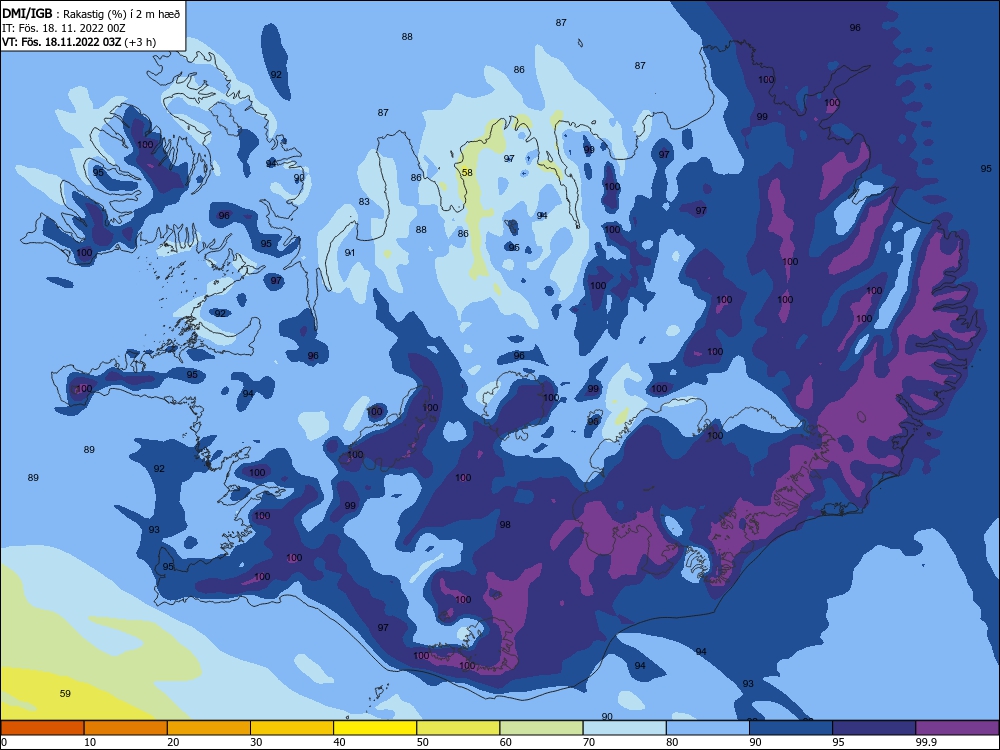Screen dimensions: 1000x750
Task: Click the 70–80 pale blue legend swatch
Action: coord(625,728)
